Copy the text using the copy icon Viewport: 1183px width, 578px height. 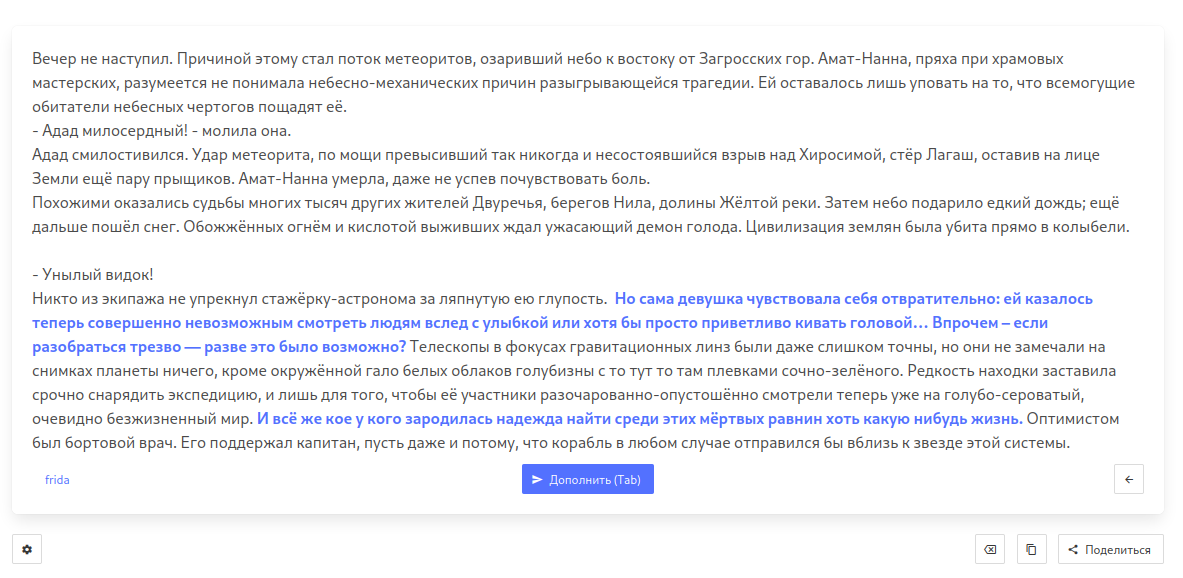coord(1031,549)
